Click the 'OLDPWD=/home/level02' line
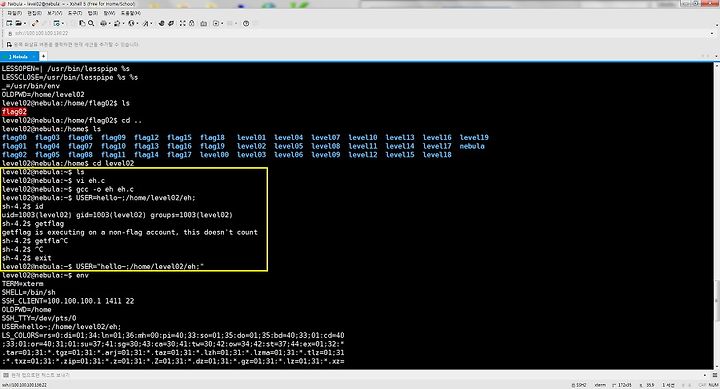This screenshot has width=720, height=389. tap(43, 95)
